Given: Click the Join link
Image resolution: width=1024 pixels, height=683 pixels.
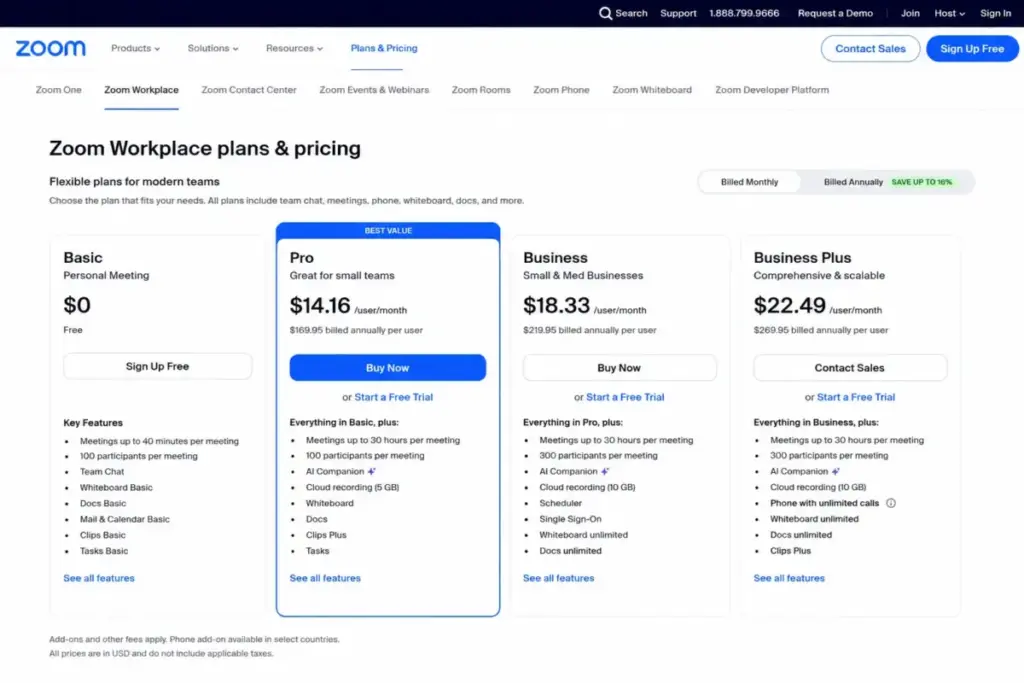Looking at the screenshot, I should (x=910, y=13).
